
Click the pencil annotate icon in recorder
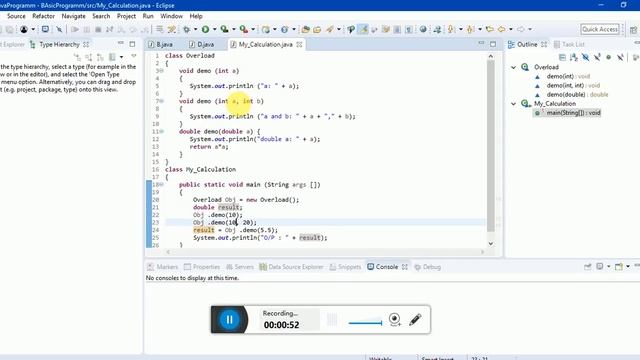pyautogui.click(x=415, y=319)
